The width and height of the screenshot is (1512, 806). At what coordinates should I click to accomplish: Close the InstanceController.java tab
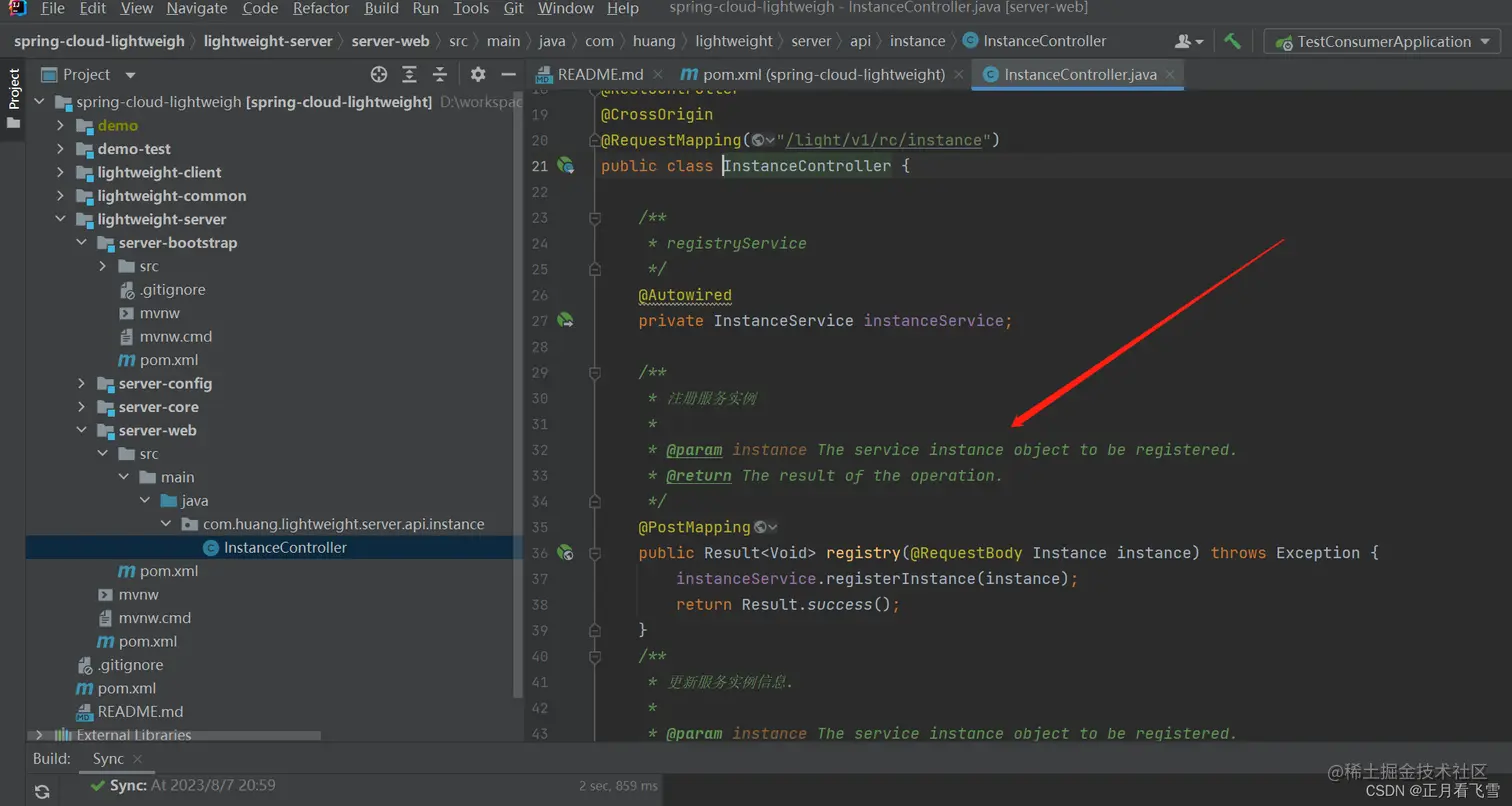(1170, 74)
